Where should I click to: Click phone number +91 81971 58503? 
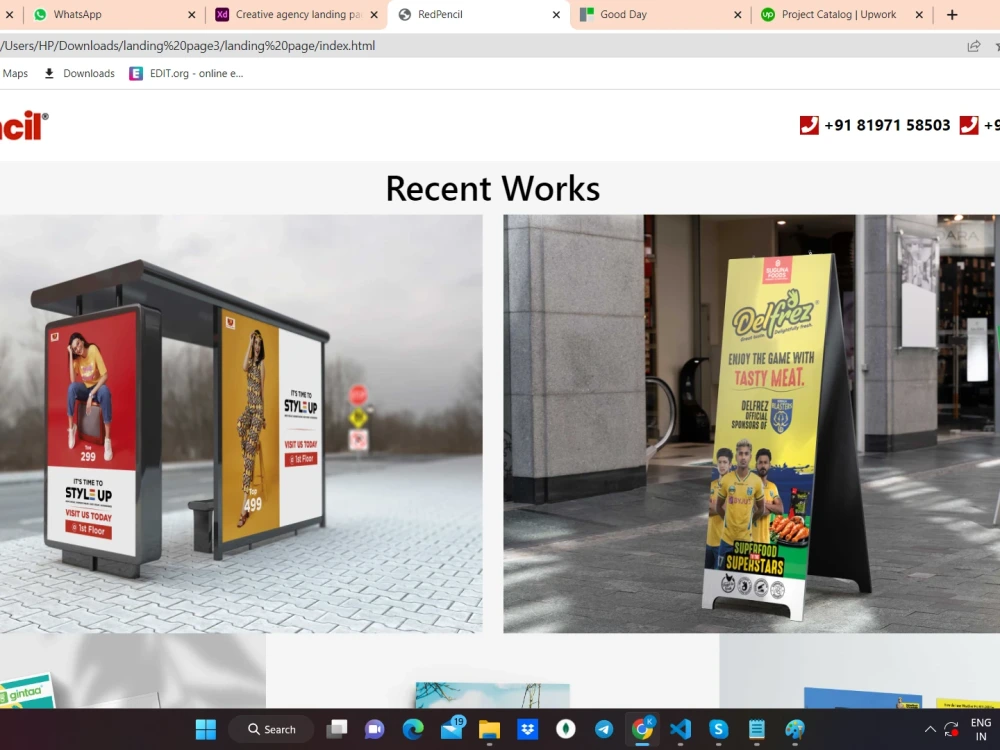887,125
